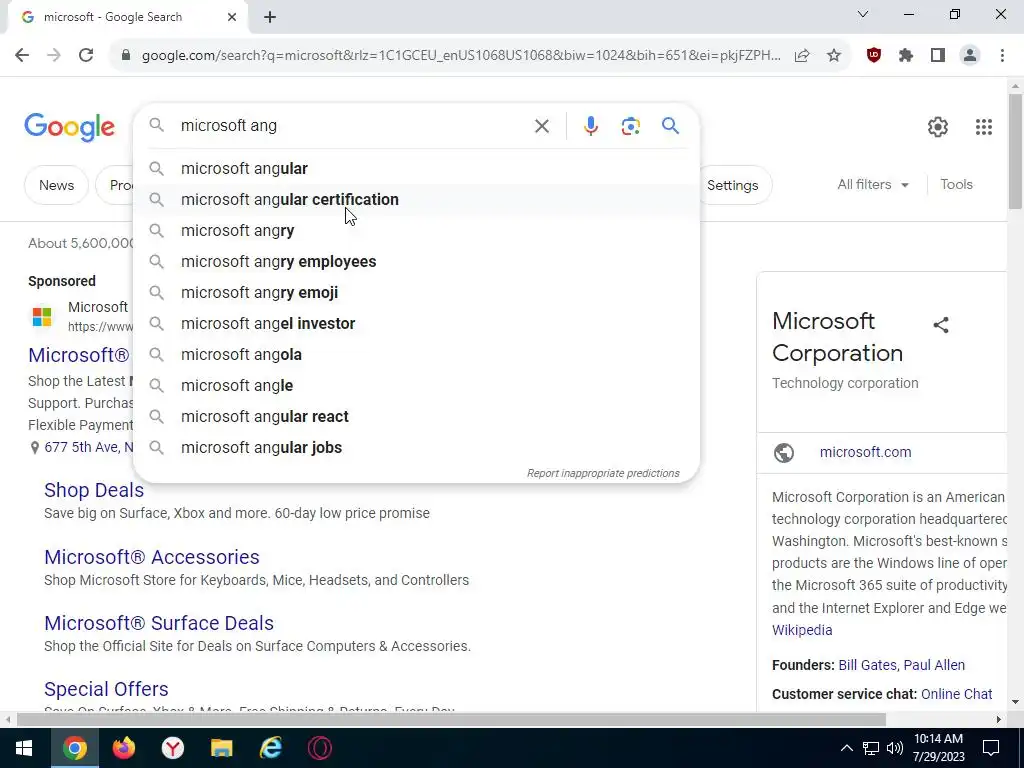Click the blue magnifier search button
The height and width of the screenshot is (768, 1024).
click(671, 125)
